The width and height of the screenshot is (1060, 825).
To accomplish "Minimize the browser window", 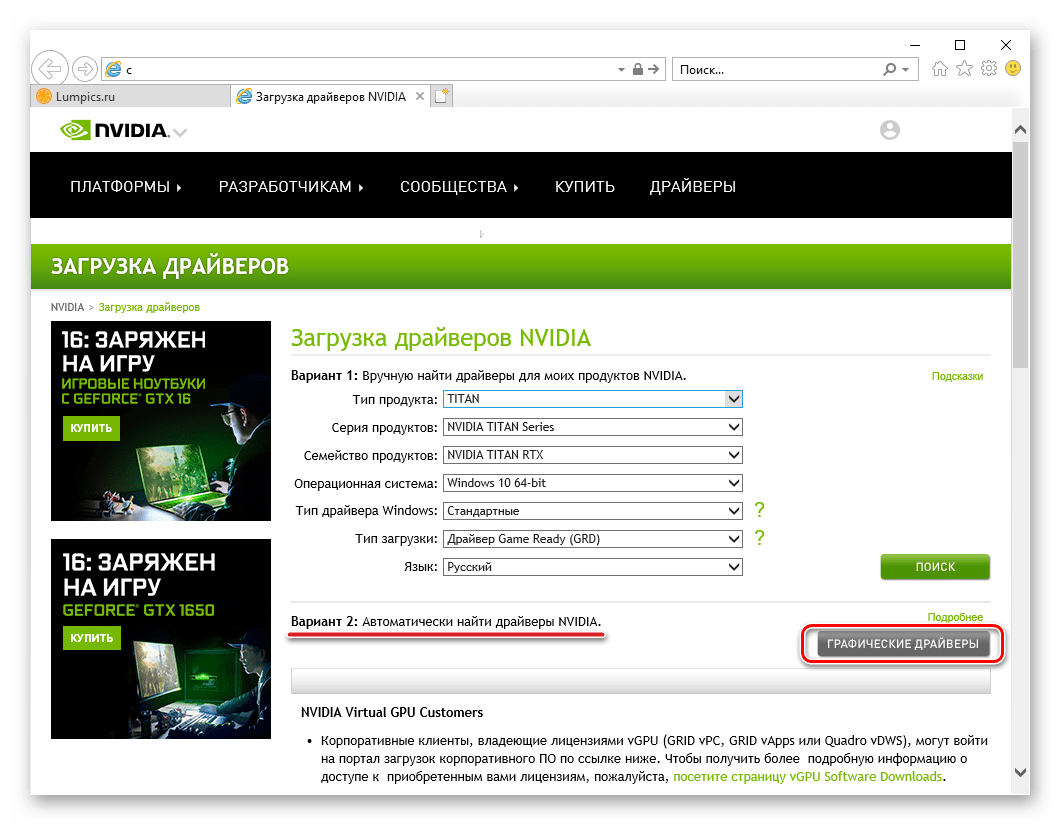I will coord(915,45).
